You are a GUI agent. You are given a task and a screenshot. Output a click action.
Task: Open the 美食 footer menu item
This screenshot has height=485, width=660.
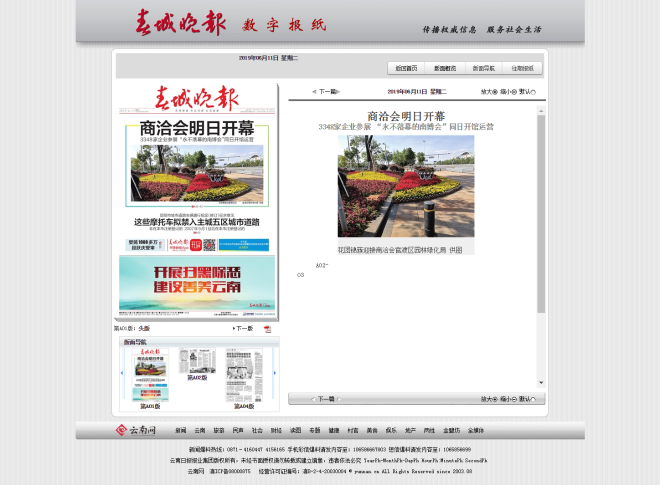pyautogui.click(x=372, y=430)
